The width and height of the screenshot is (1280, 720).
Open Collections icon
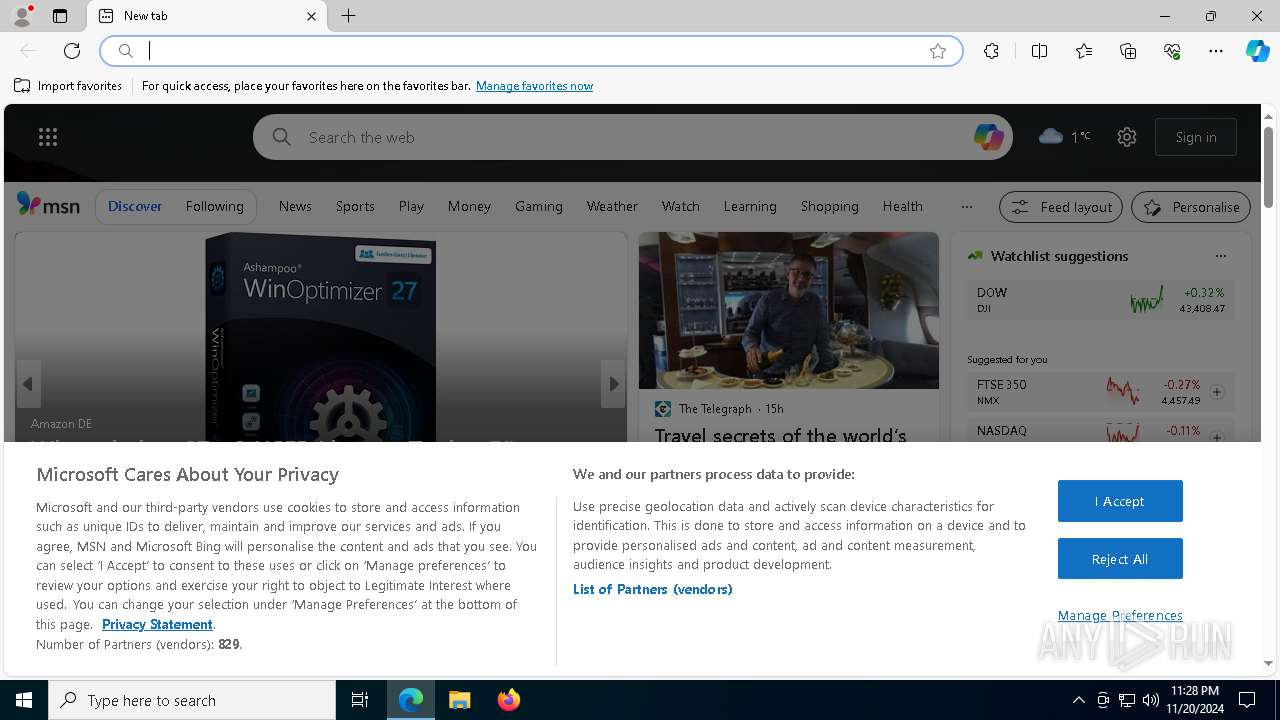[1128, 51]
